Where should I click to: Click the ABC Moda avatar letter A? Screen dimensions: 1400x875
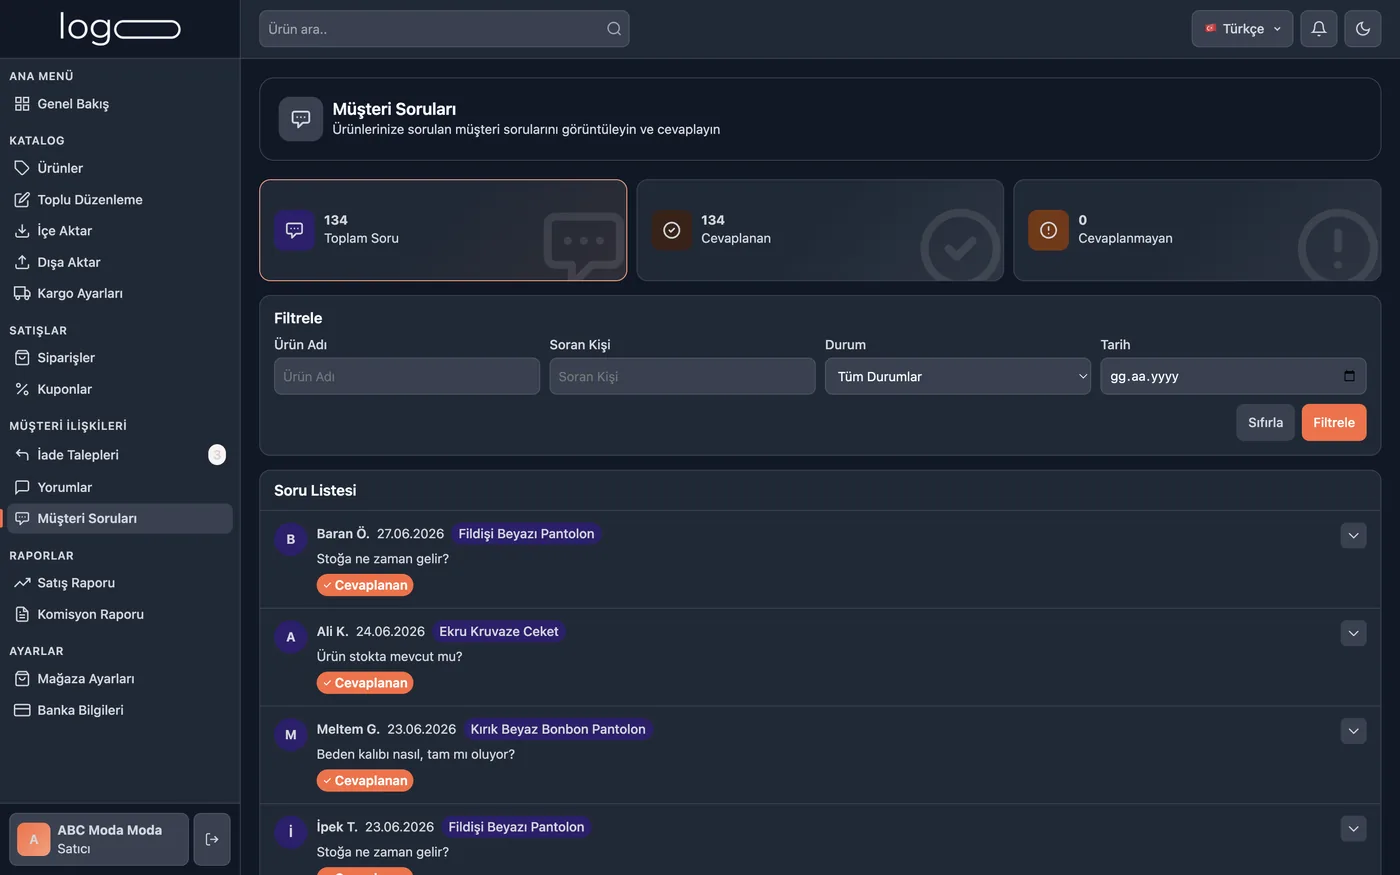pos(34,839)
